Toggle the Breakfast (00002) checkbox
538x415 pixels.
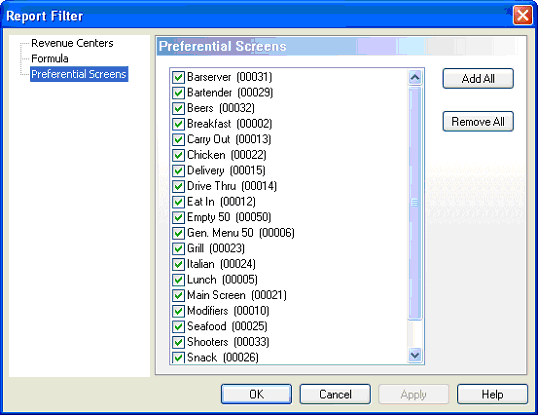(178, 124)
